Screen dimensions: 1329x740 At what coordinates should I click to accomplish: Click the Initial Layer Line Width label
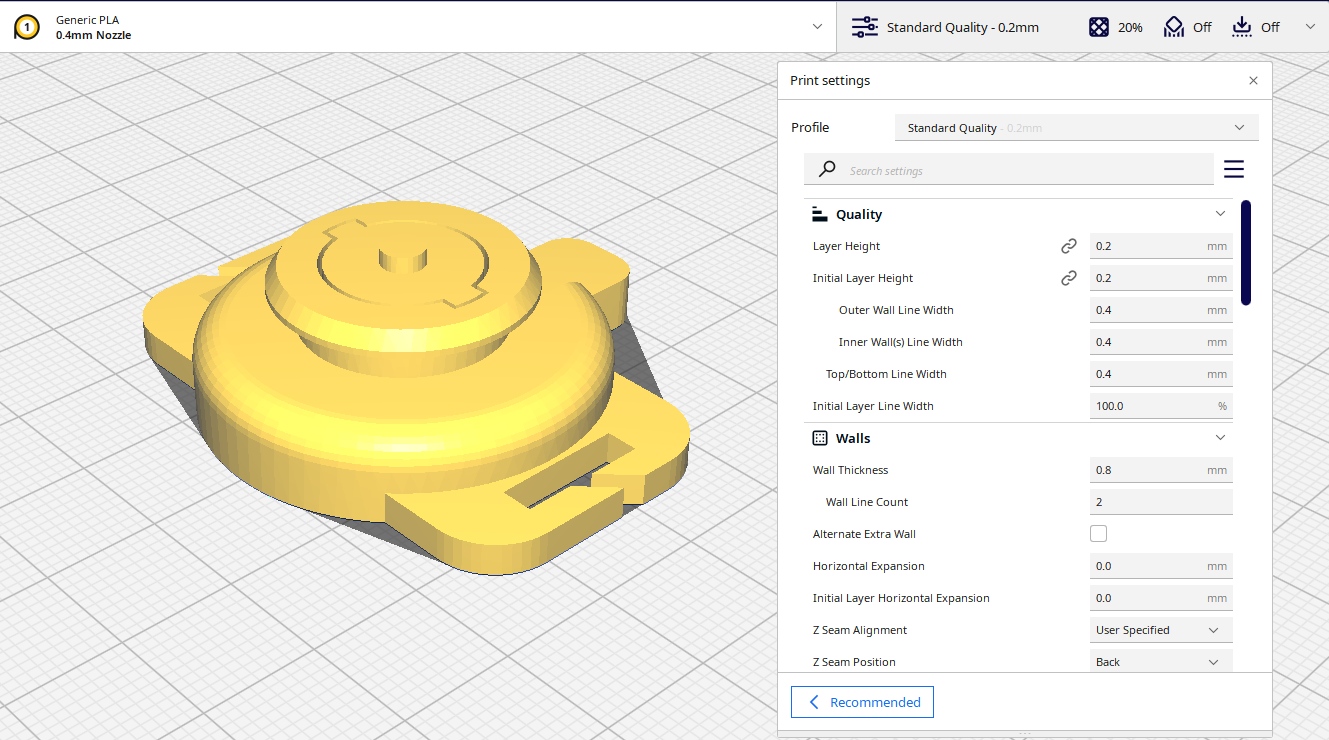click(x=873, y=406)
